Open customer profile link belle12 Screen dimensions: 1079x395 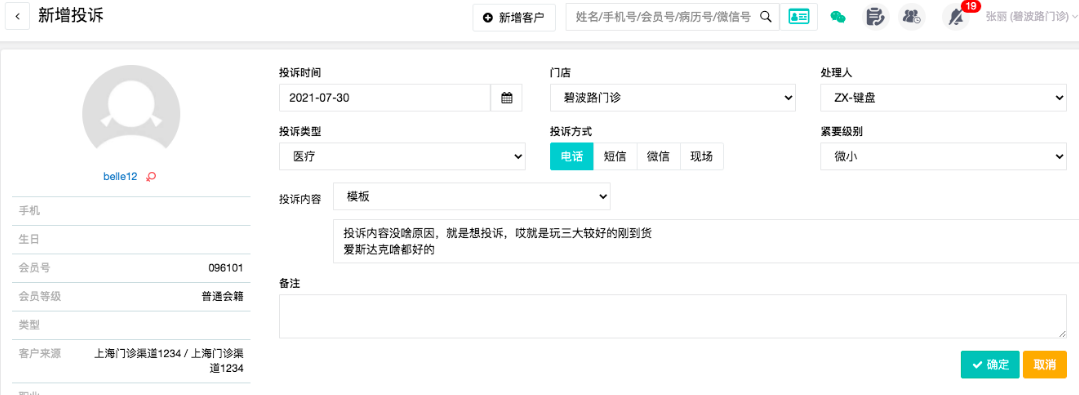[x=120, y=177]
